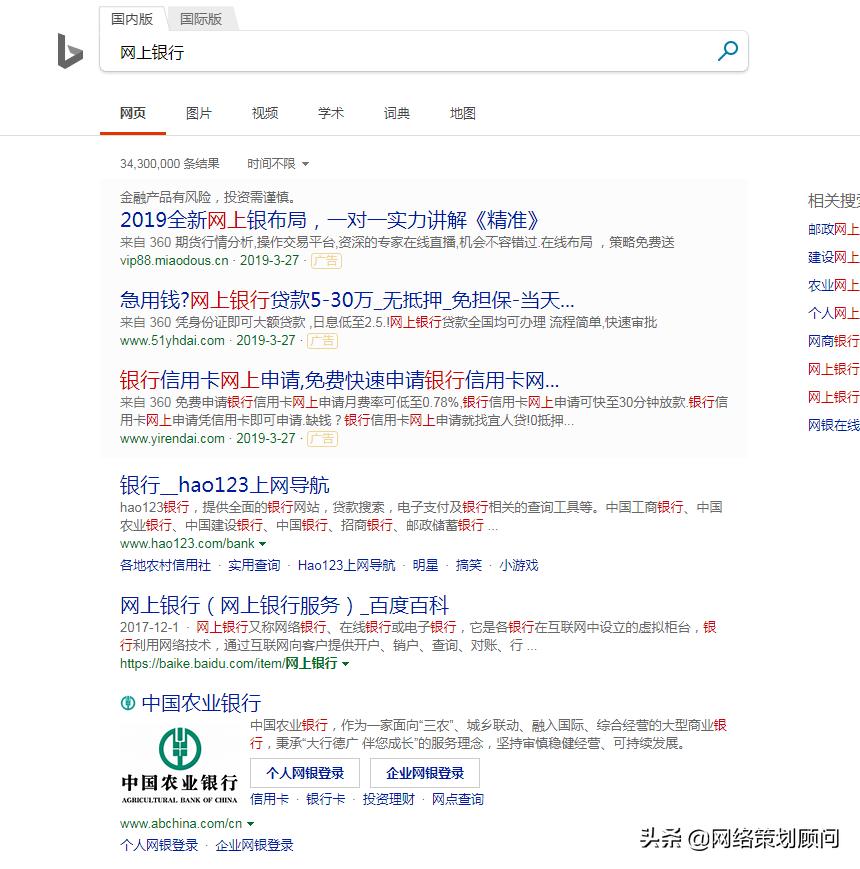Switch to the 视频 search tab

pos(264,113)
